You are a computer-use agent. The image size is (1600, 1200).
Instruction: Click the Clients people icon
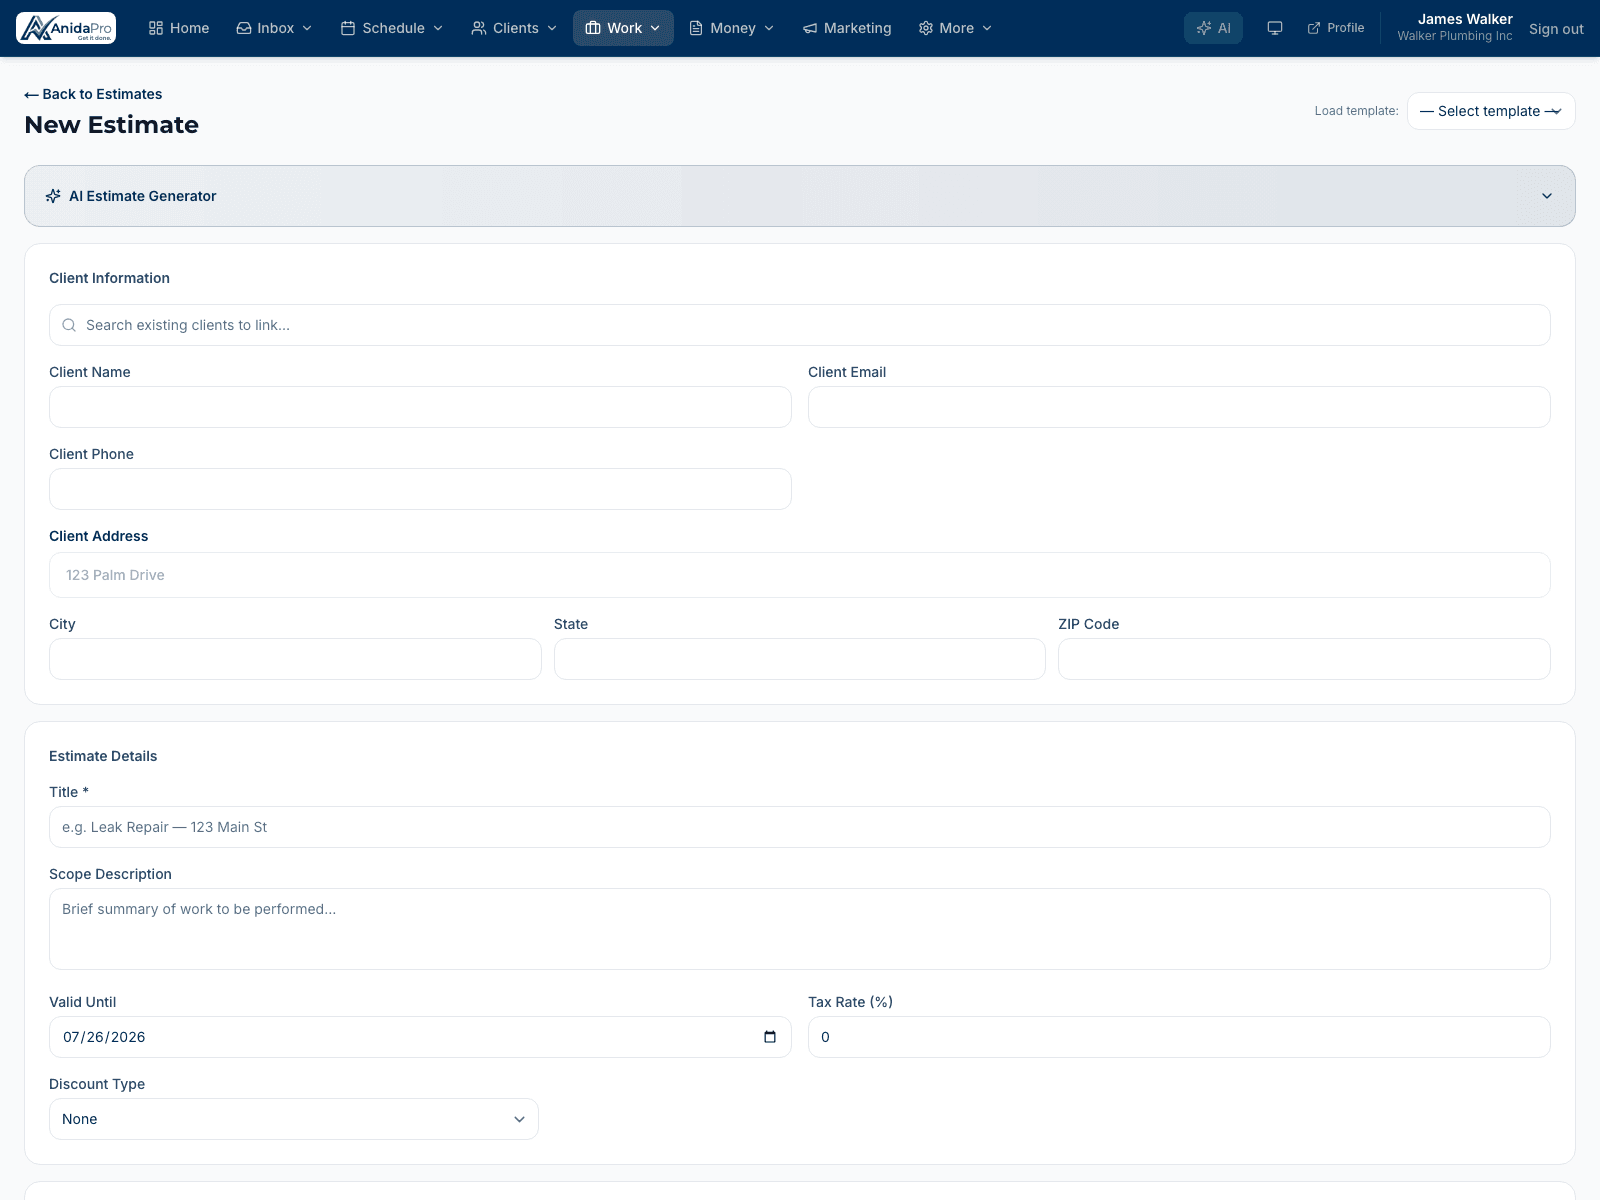[x=479, y=28]
